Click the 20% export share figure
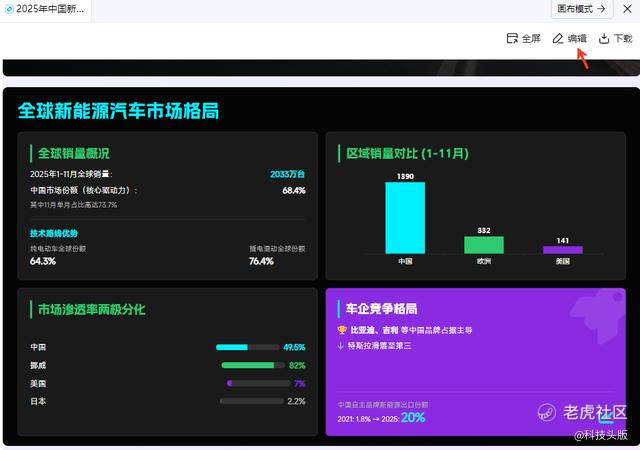The width and height of the screenshot is (640, 450). point(413,417)
